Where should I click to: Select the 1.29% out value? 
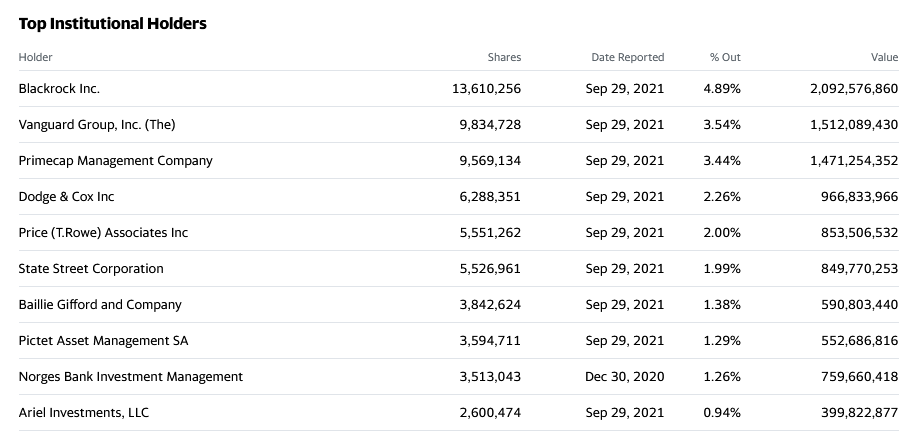click(x=722, y=340)
